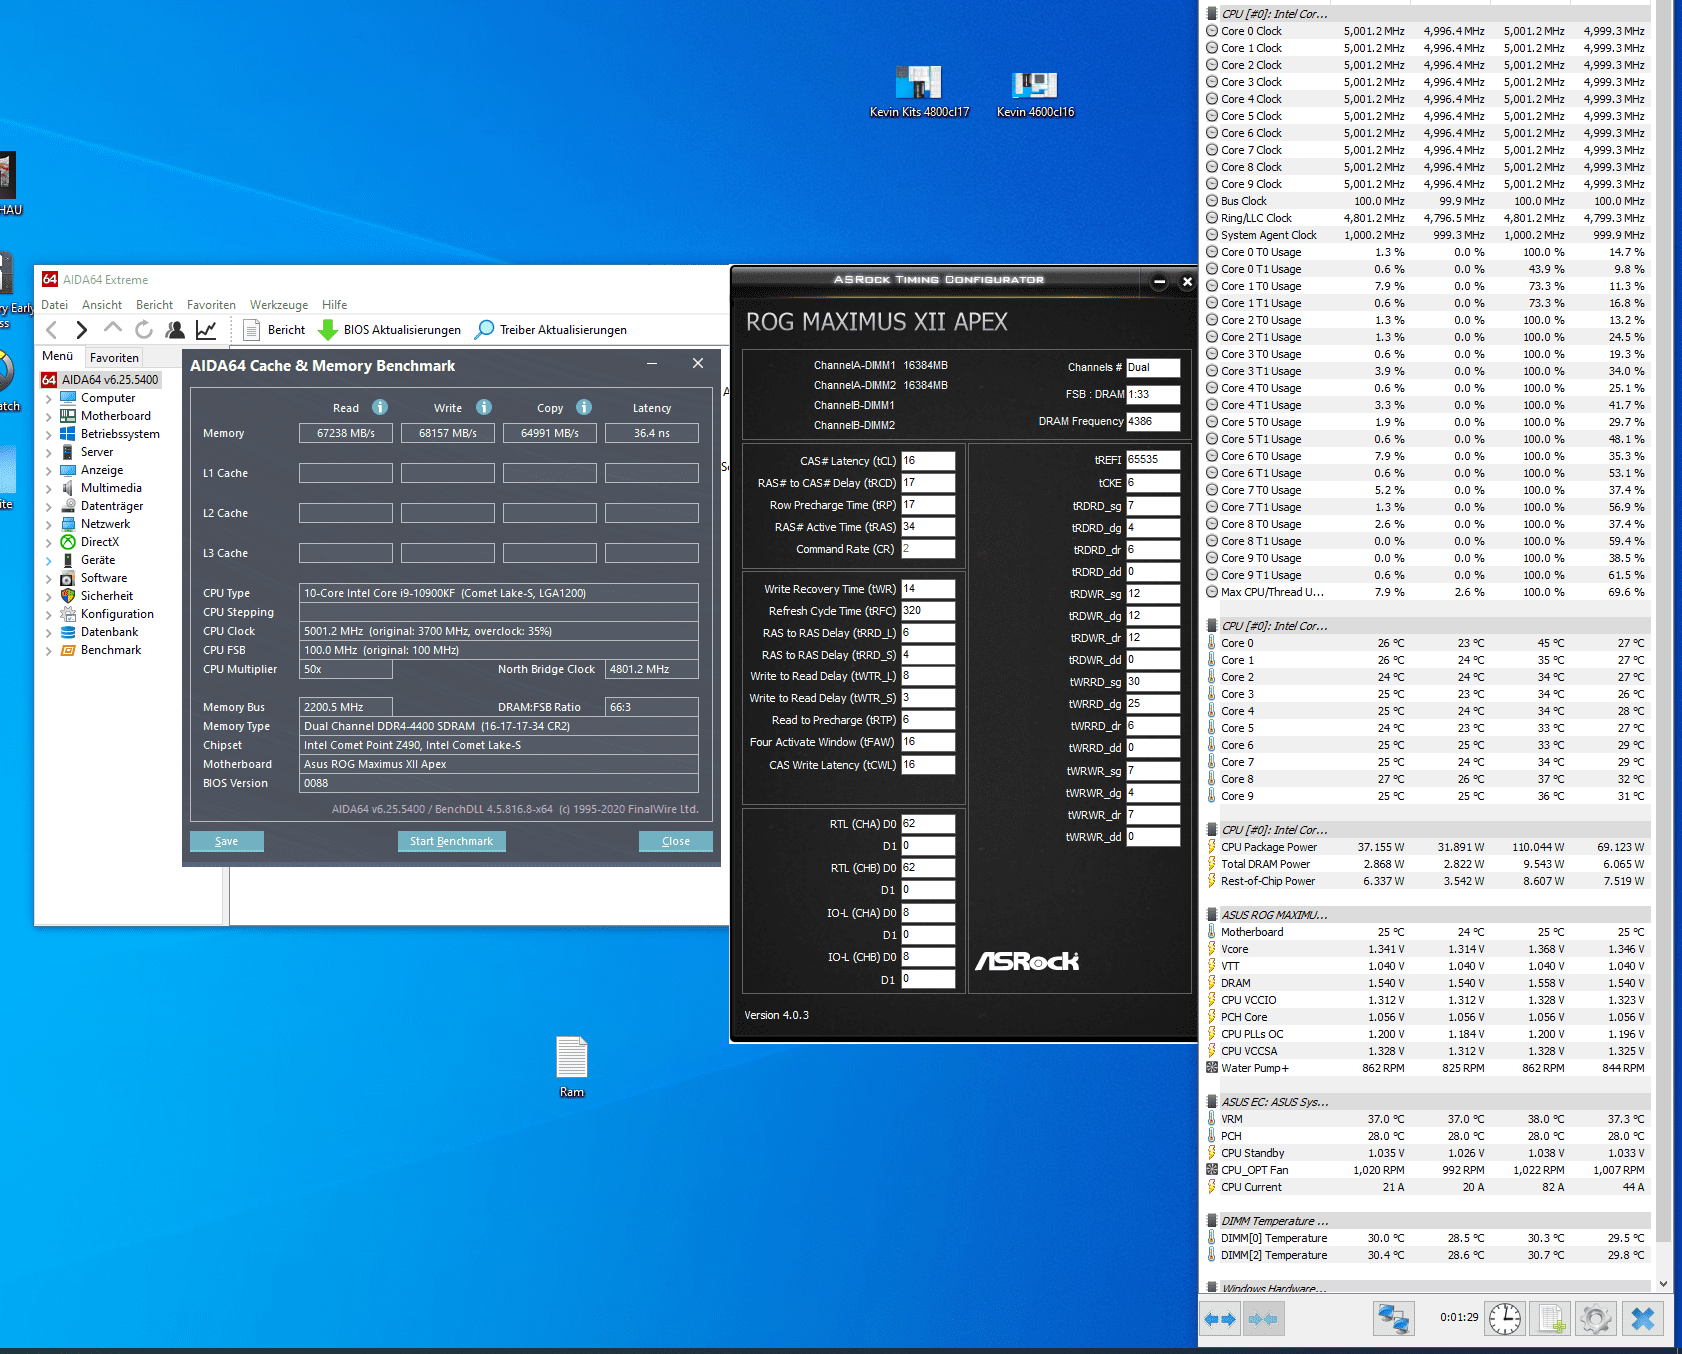Image resolution: width=1682 pixels, height=1354 pixels.
Task: Switch to Favoriten sidebar tab
Action: click(x=114, y=357)
